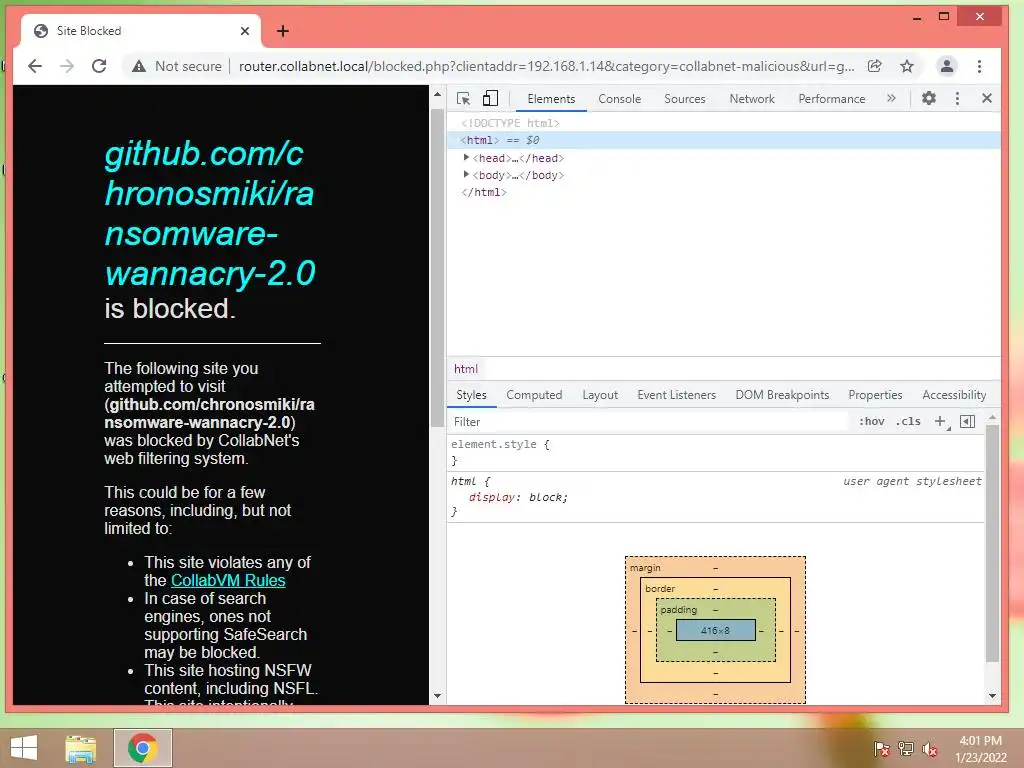Screen dimensions: 1024x768
Task: Click the Chrome taskbar icon
Action: coord(142,748)
